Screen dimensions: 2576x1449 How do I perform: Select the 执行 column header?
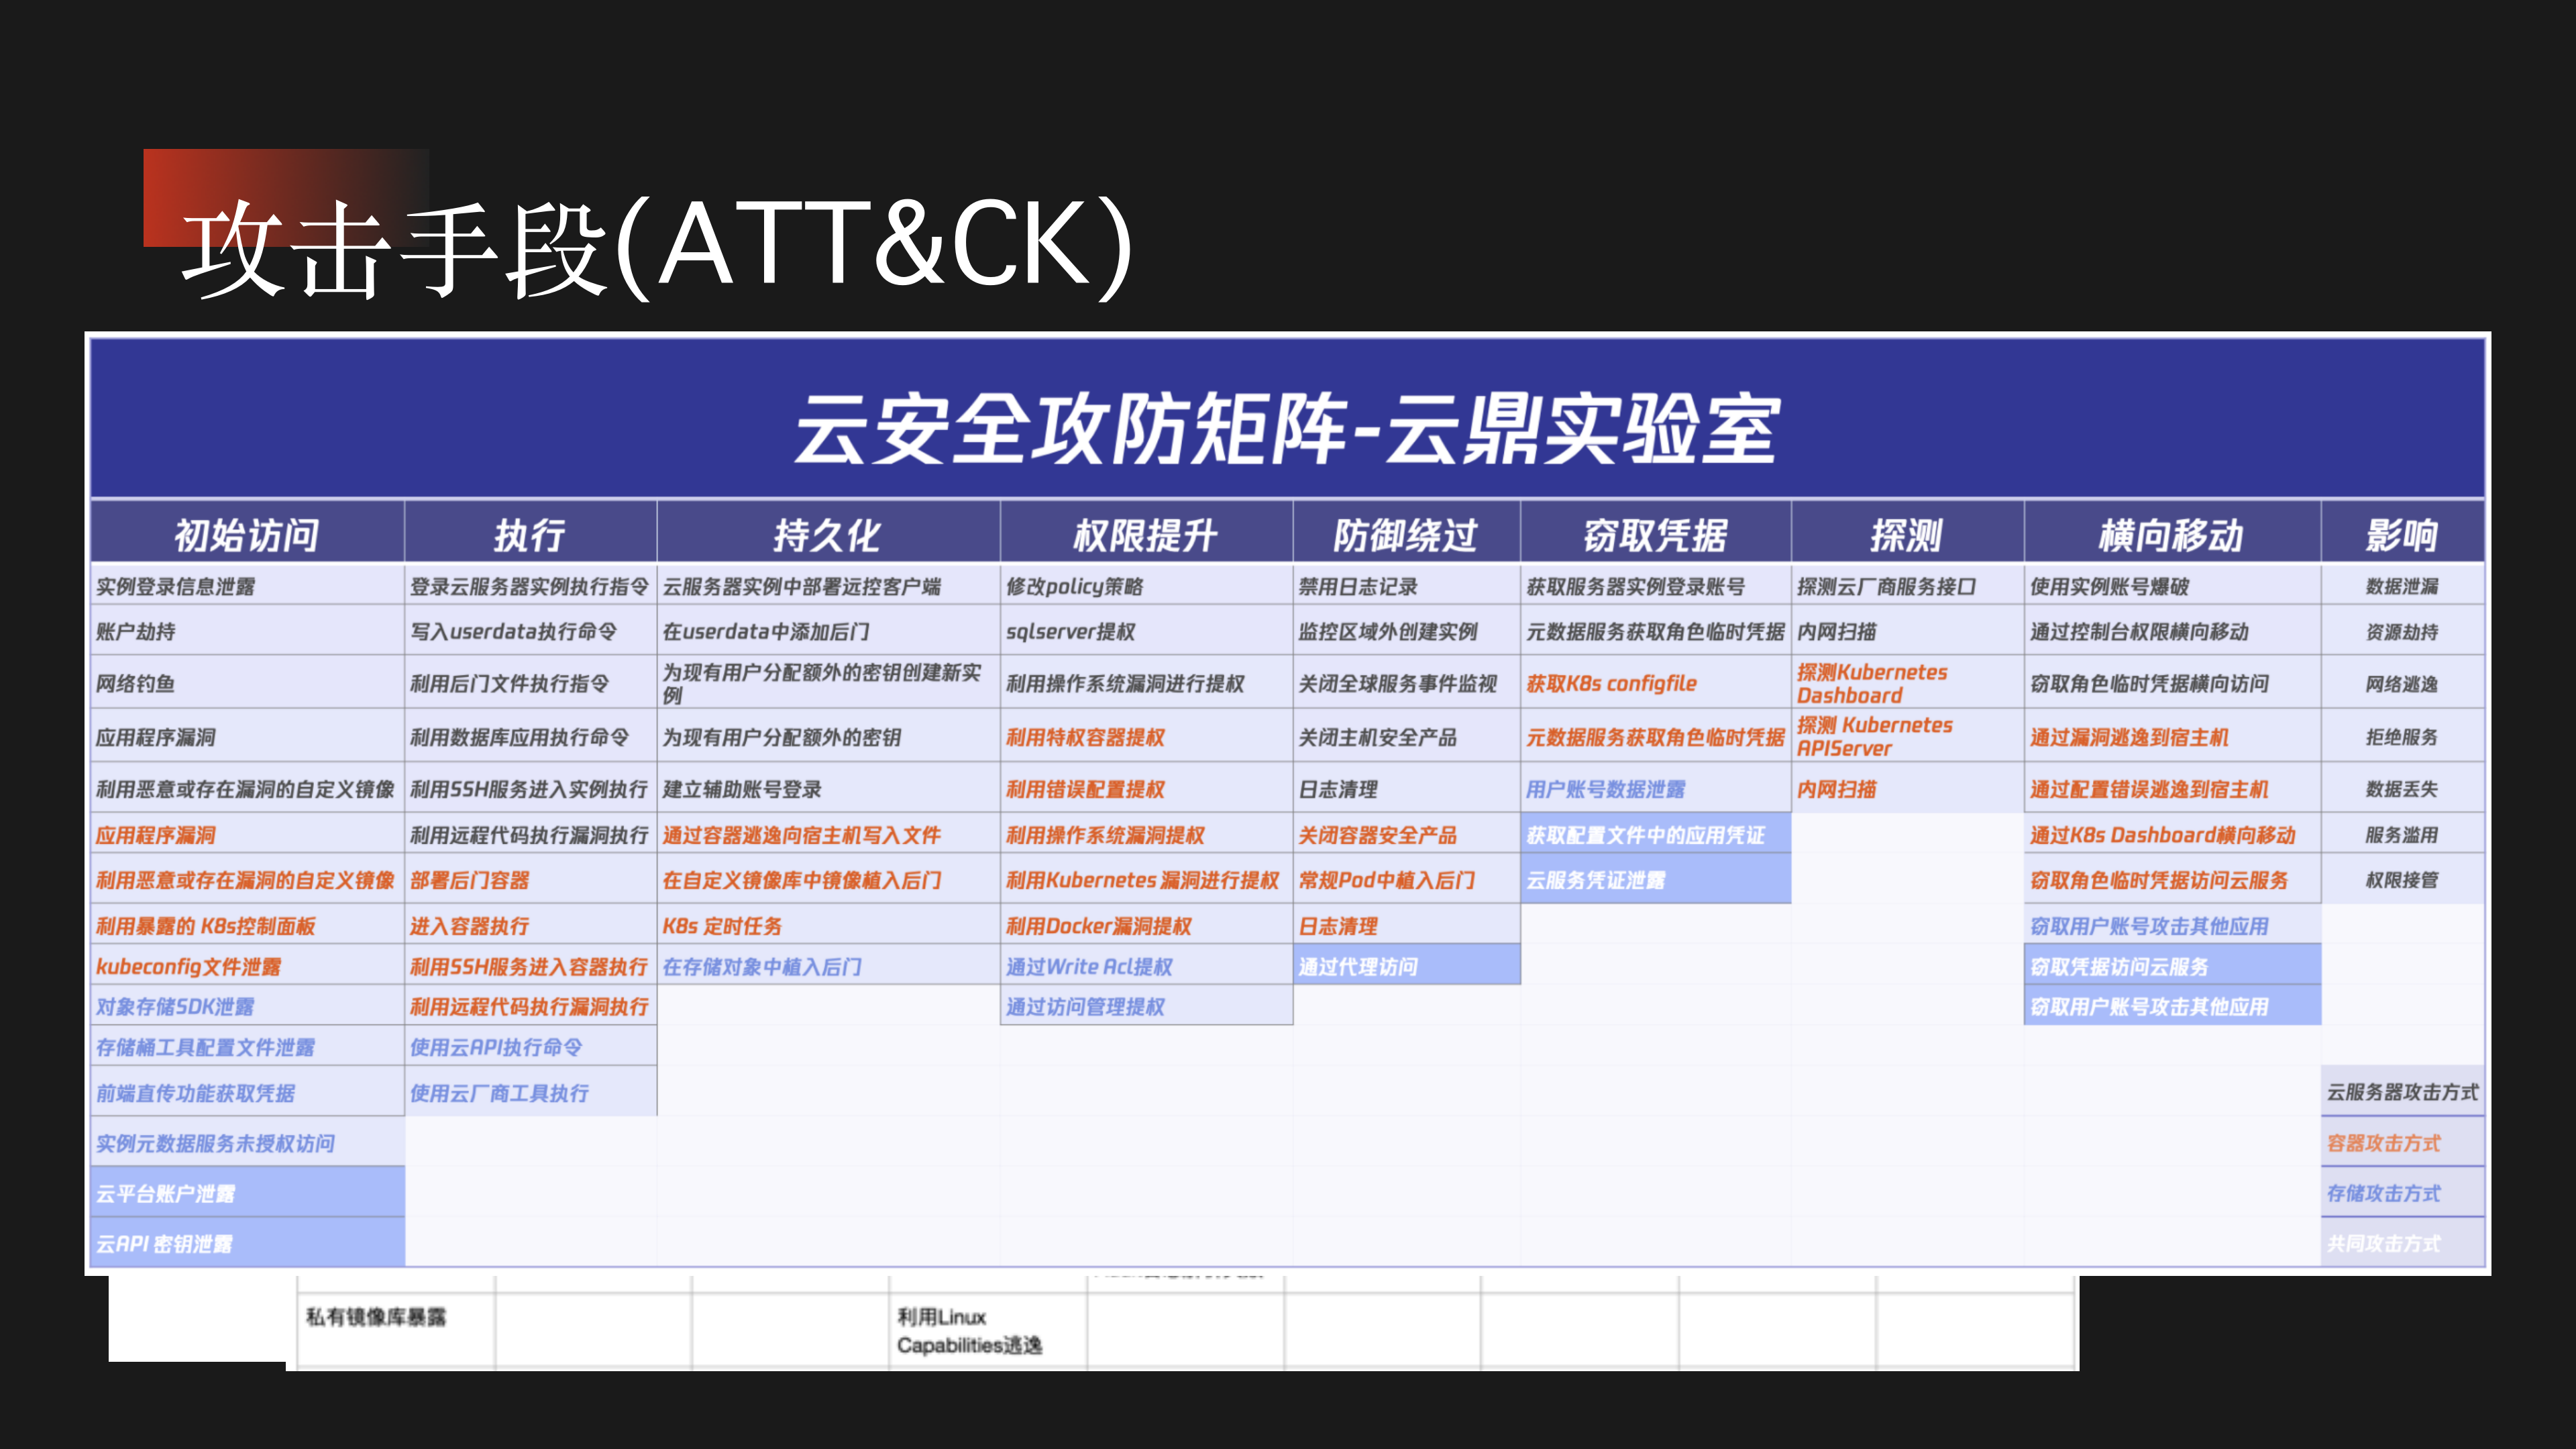[x=530, y=533]
